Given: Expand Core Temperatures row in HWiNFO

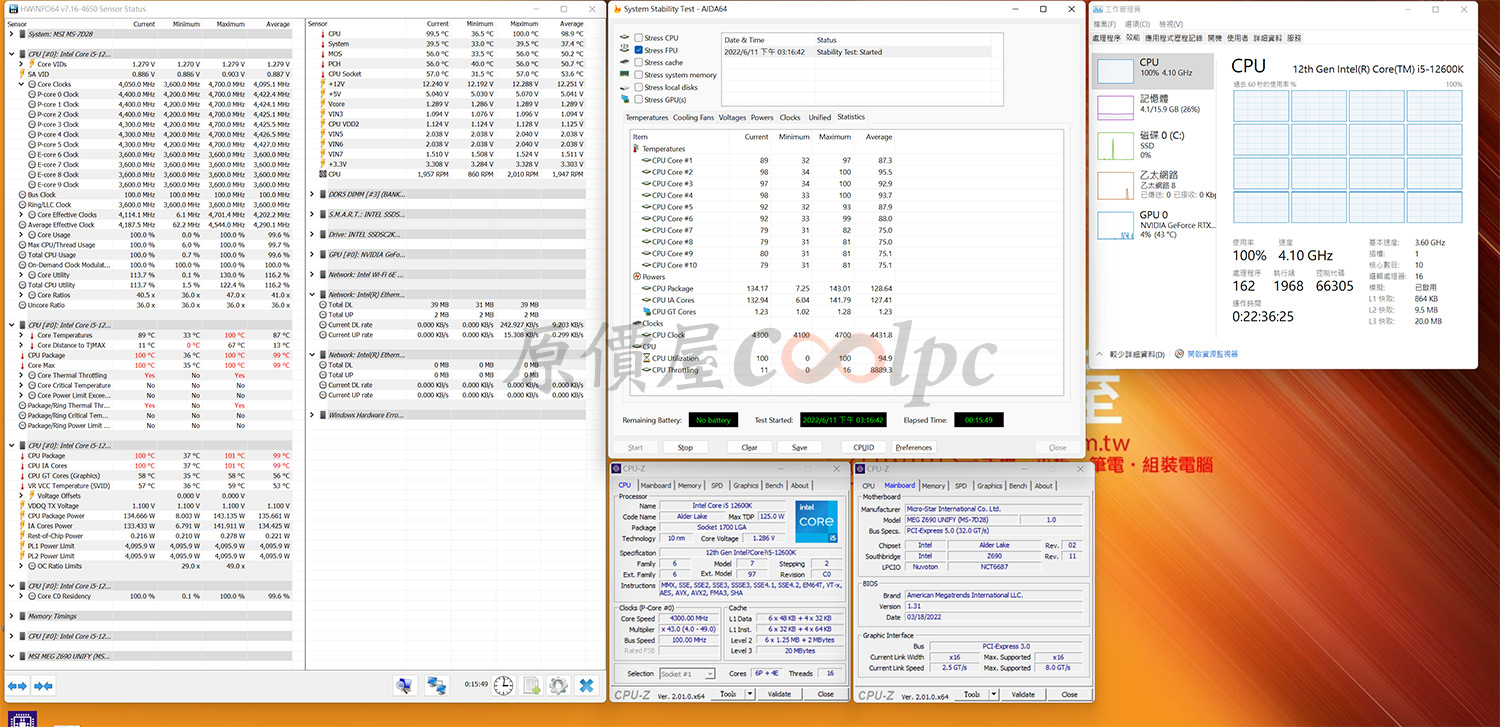Looking at the screenshot, I should [21, 335].
